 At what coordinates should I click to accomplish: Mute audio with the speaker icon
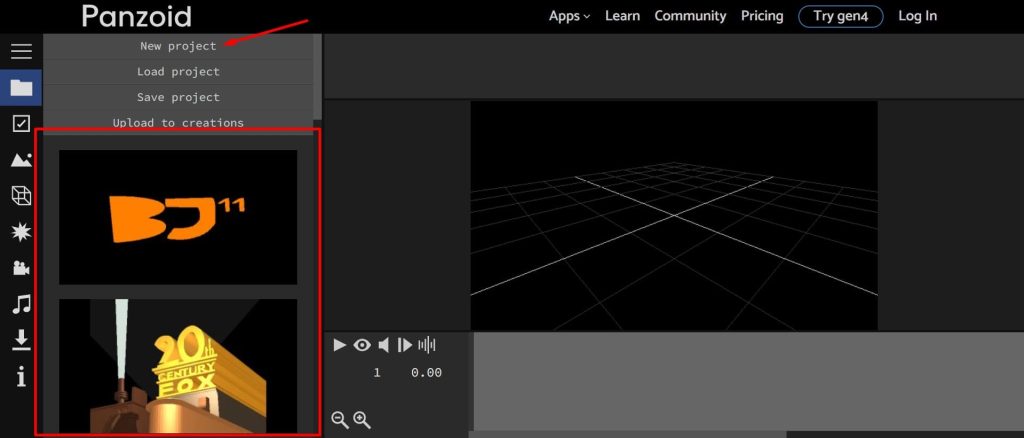tap(384, 345)
